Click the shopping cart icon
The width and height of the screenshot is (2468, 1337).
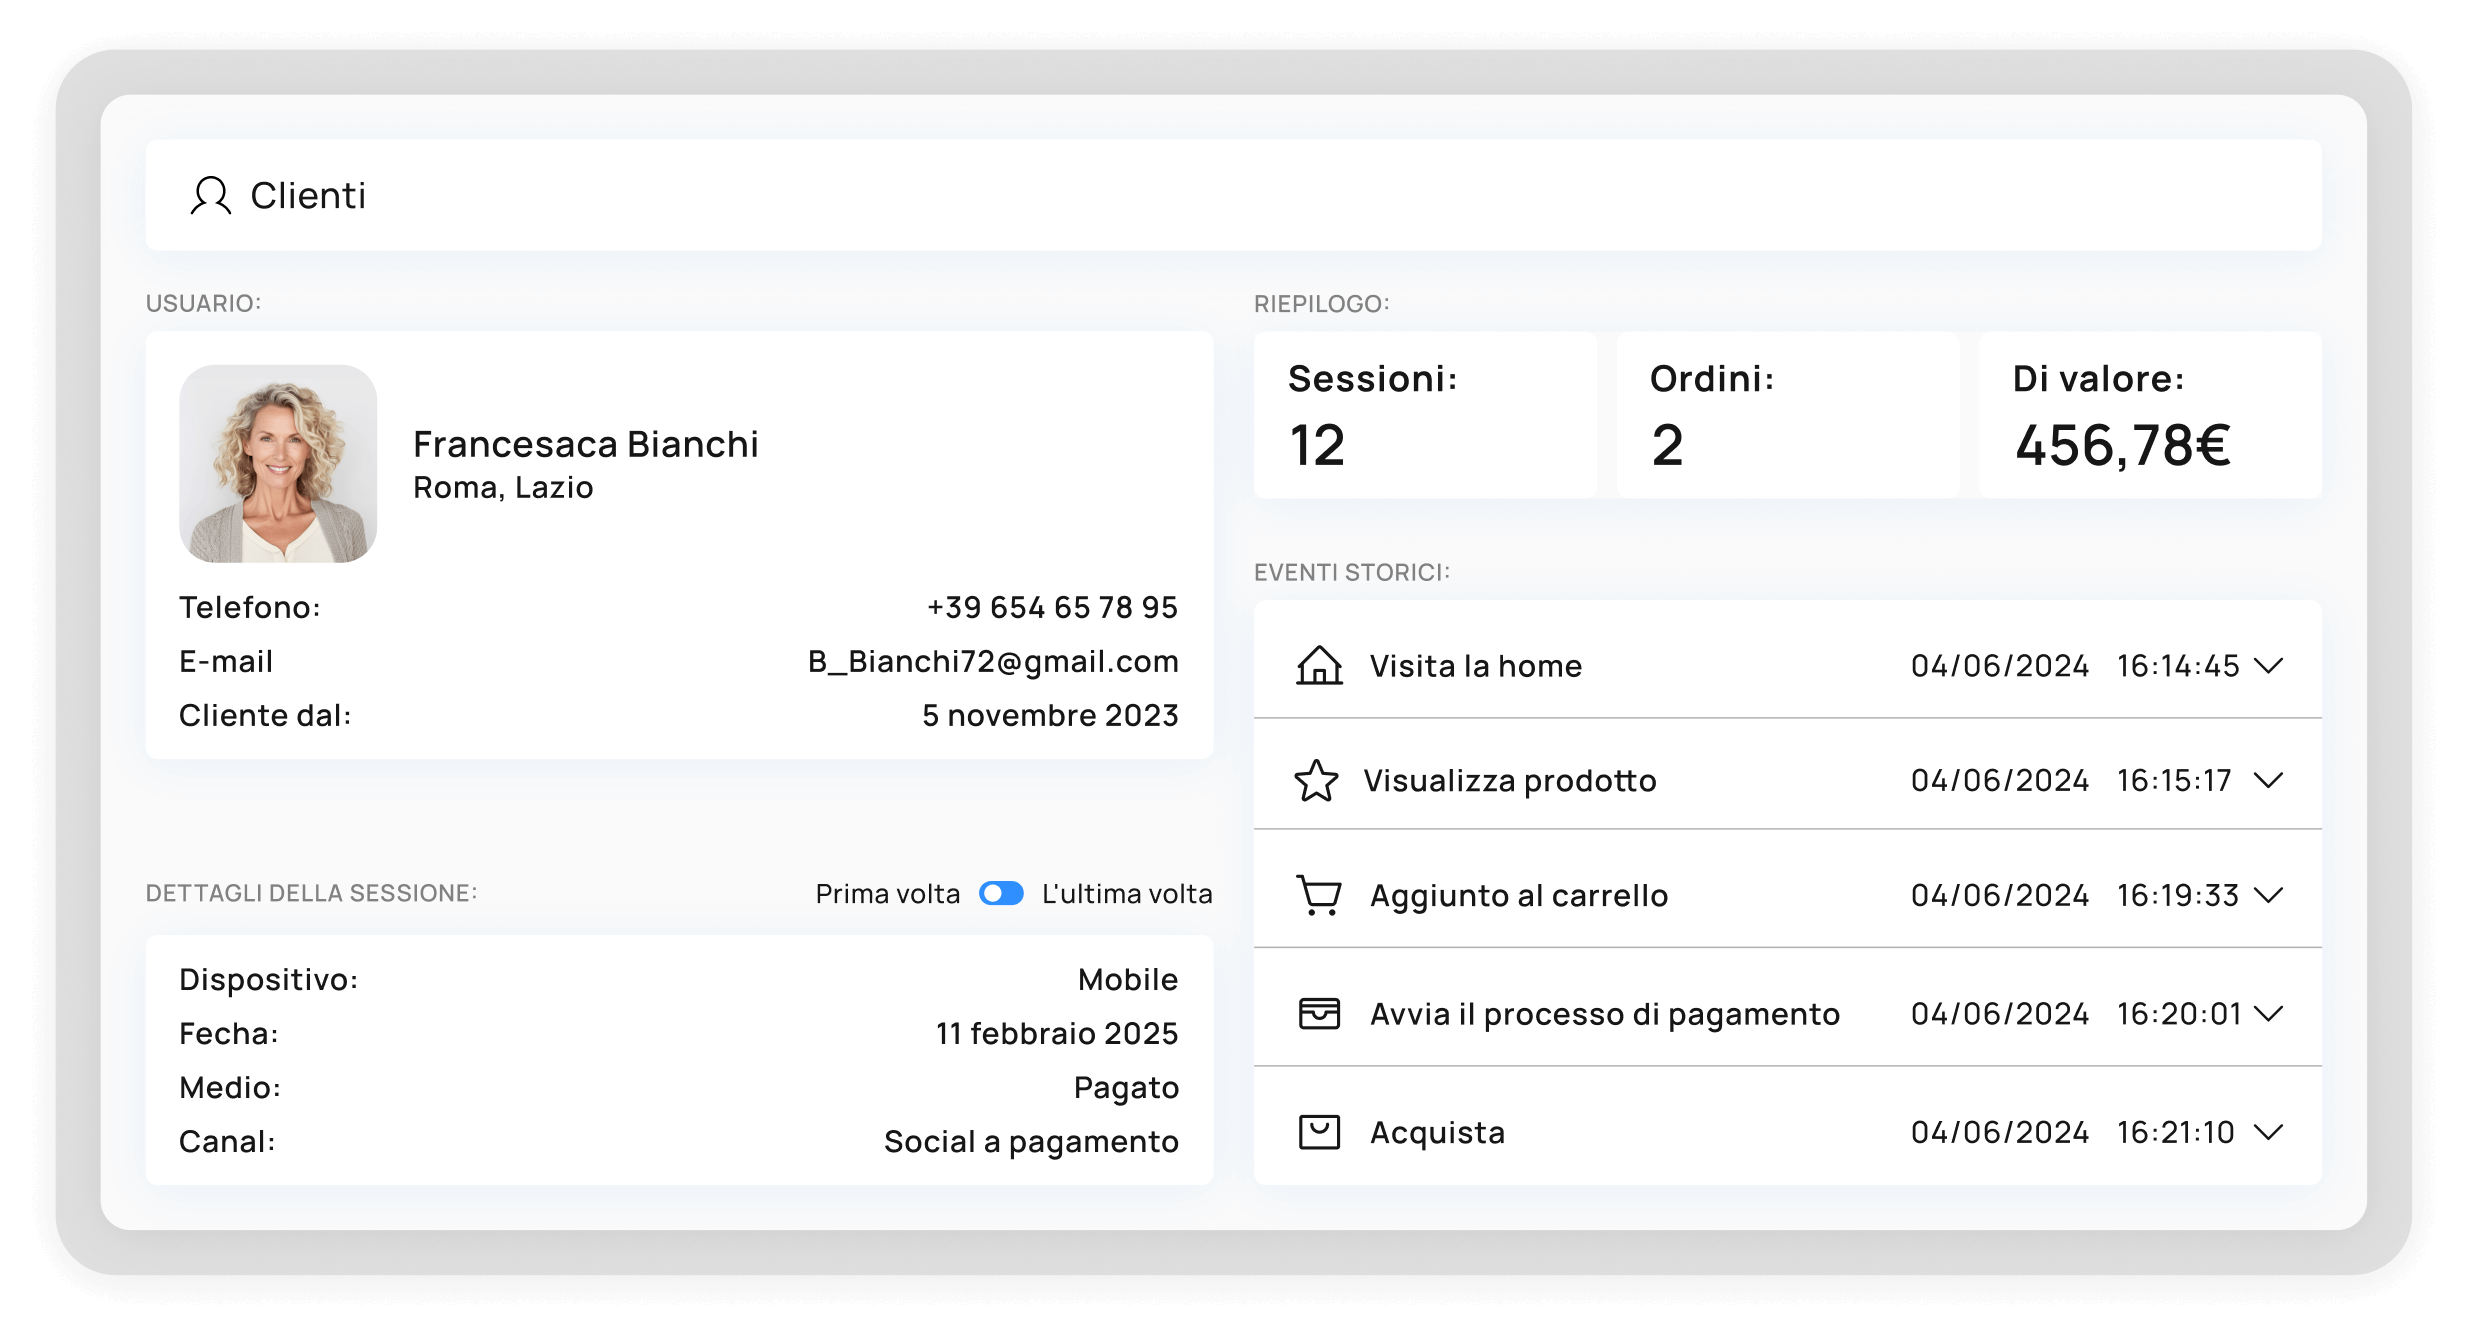point(1319,895)
